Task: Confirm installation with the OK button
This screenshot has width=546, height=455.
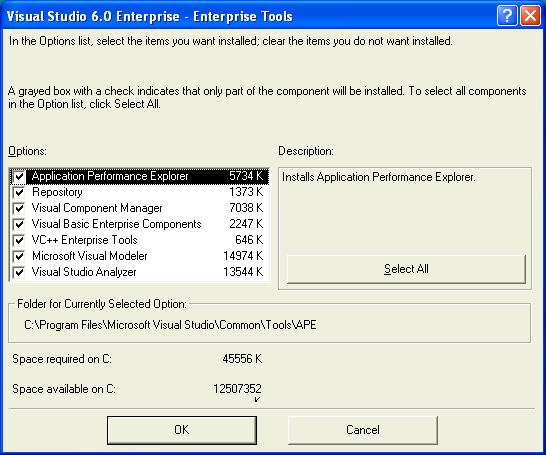Action: tap(182, 430)
